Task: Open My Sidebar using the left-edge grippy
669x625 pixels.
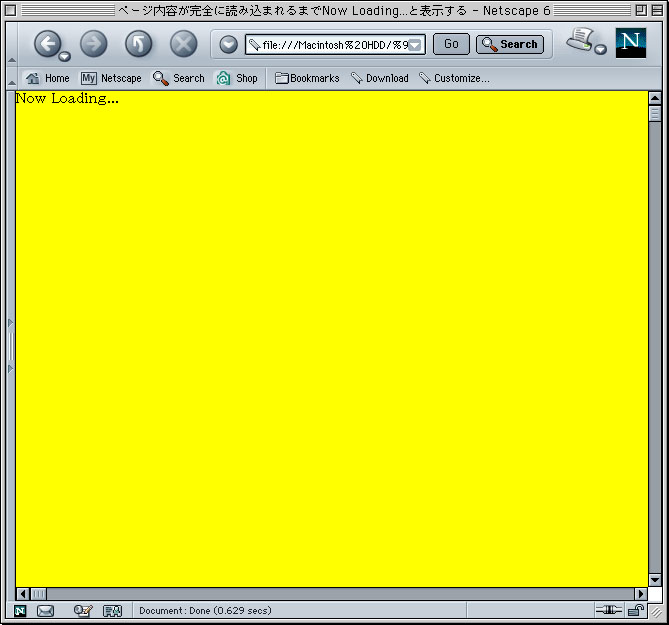Action: 11,346
